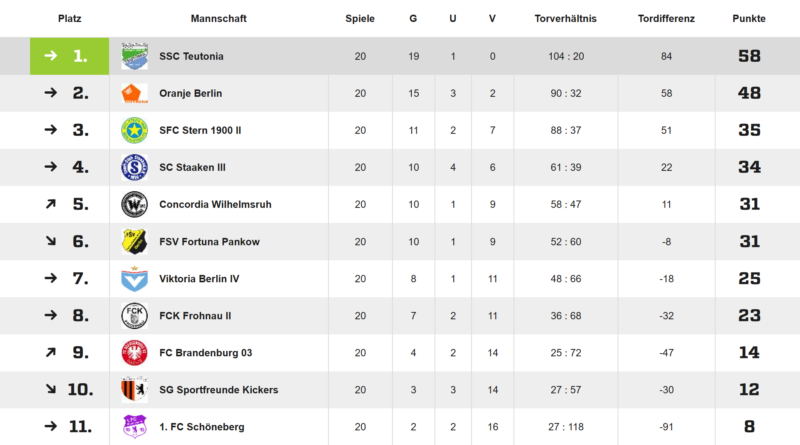
Task: Click the FC Brandenburg 03 eagle crest
Action: (x=134, y=352)
